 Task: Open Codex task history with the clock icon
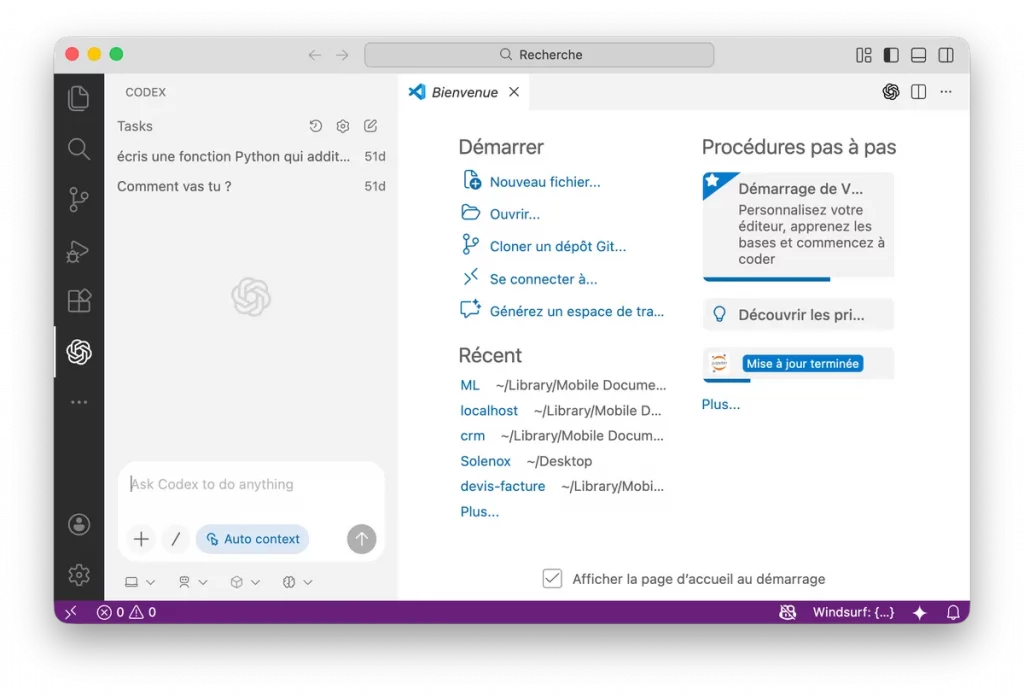coord(315,126)
